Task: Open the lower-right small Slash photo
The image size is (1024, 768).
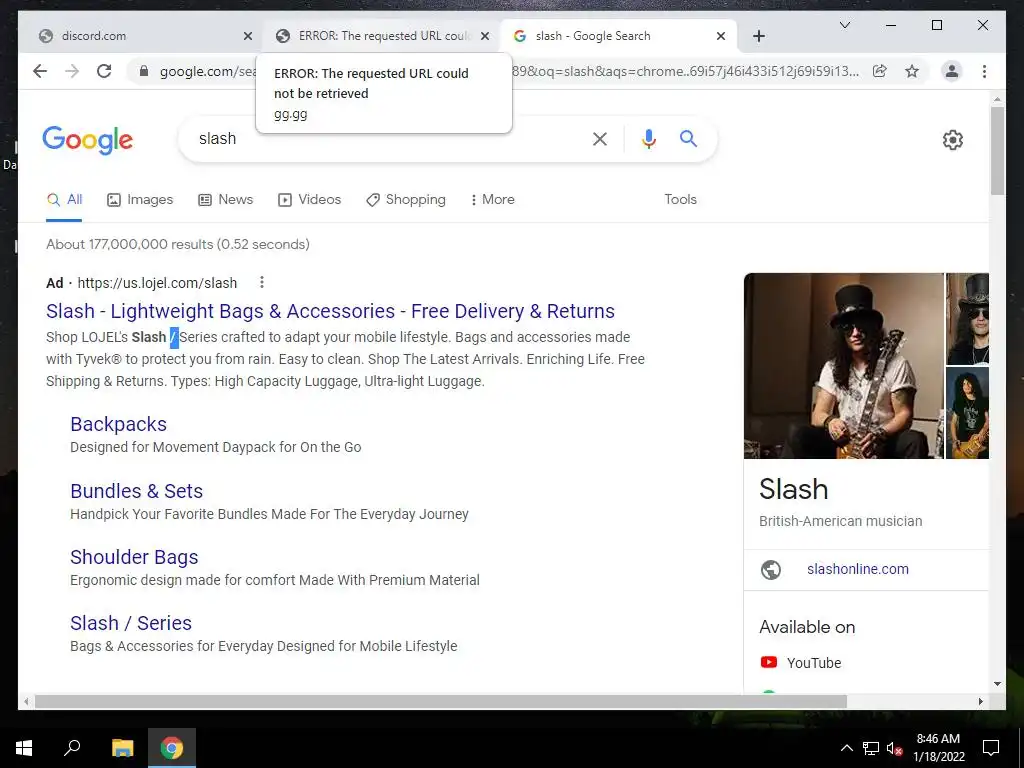Action: click(x=967, y=413)
